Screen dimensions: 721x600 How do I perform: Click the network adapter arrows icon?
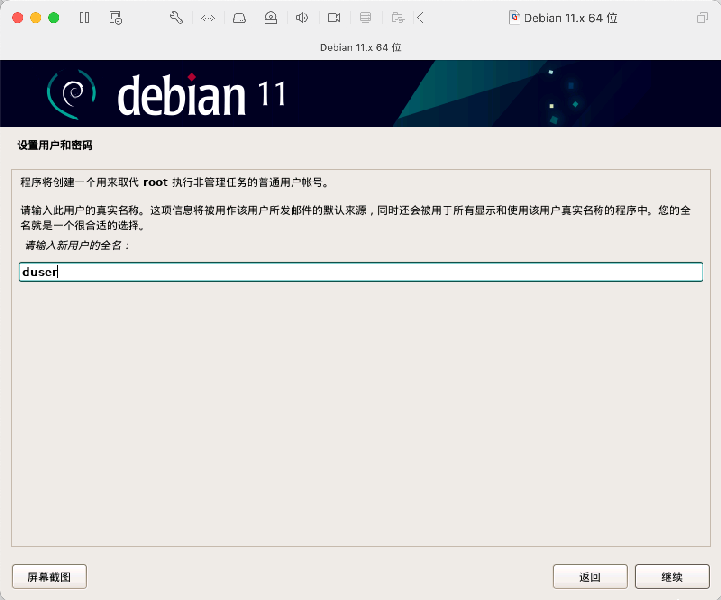[208, 18]
